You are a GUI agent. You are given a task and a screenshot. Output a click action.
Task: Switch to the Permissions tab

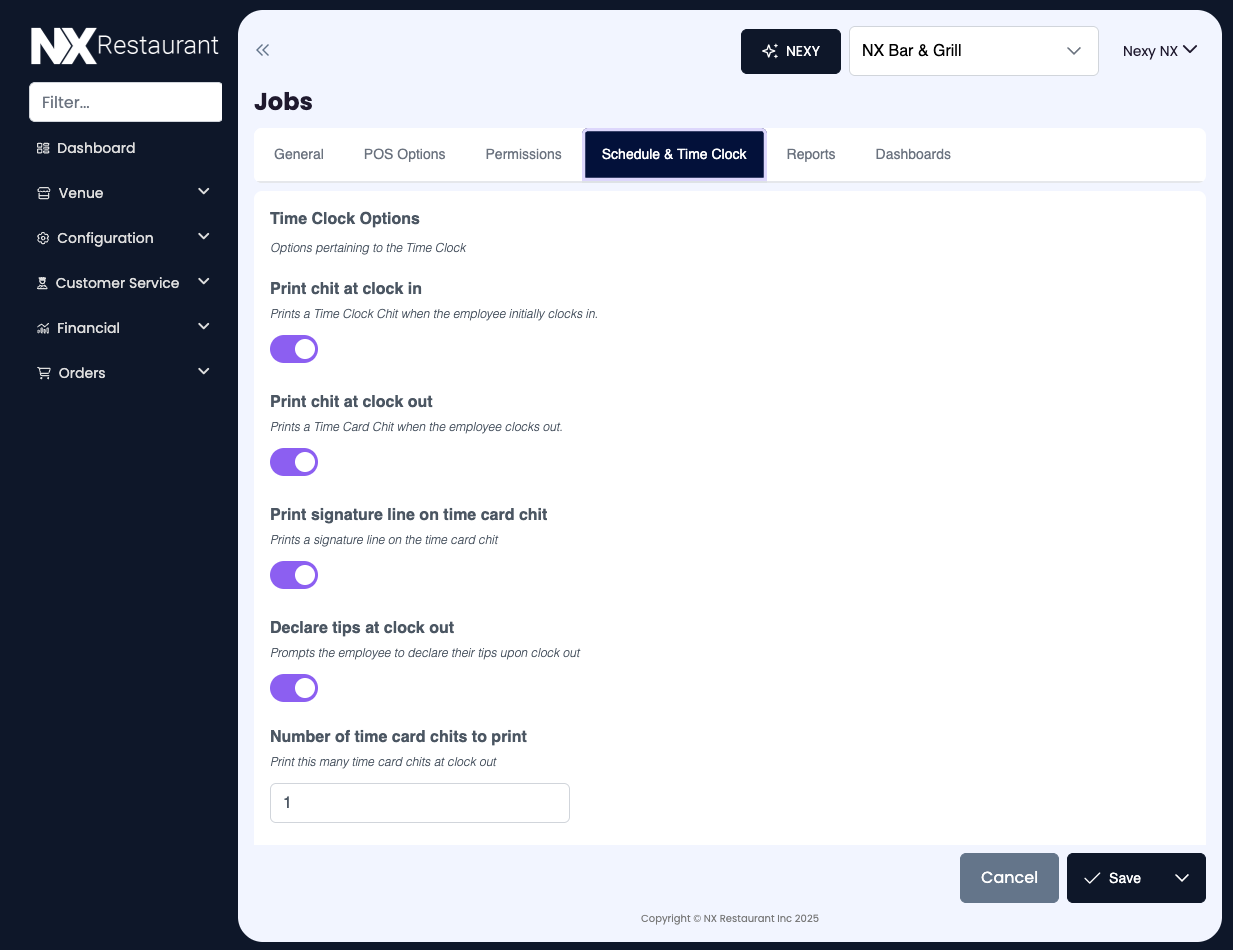523,154
